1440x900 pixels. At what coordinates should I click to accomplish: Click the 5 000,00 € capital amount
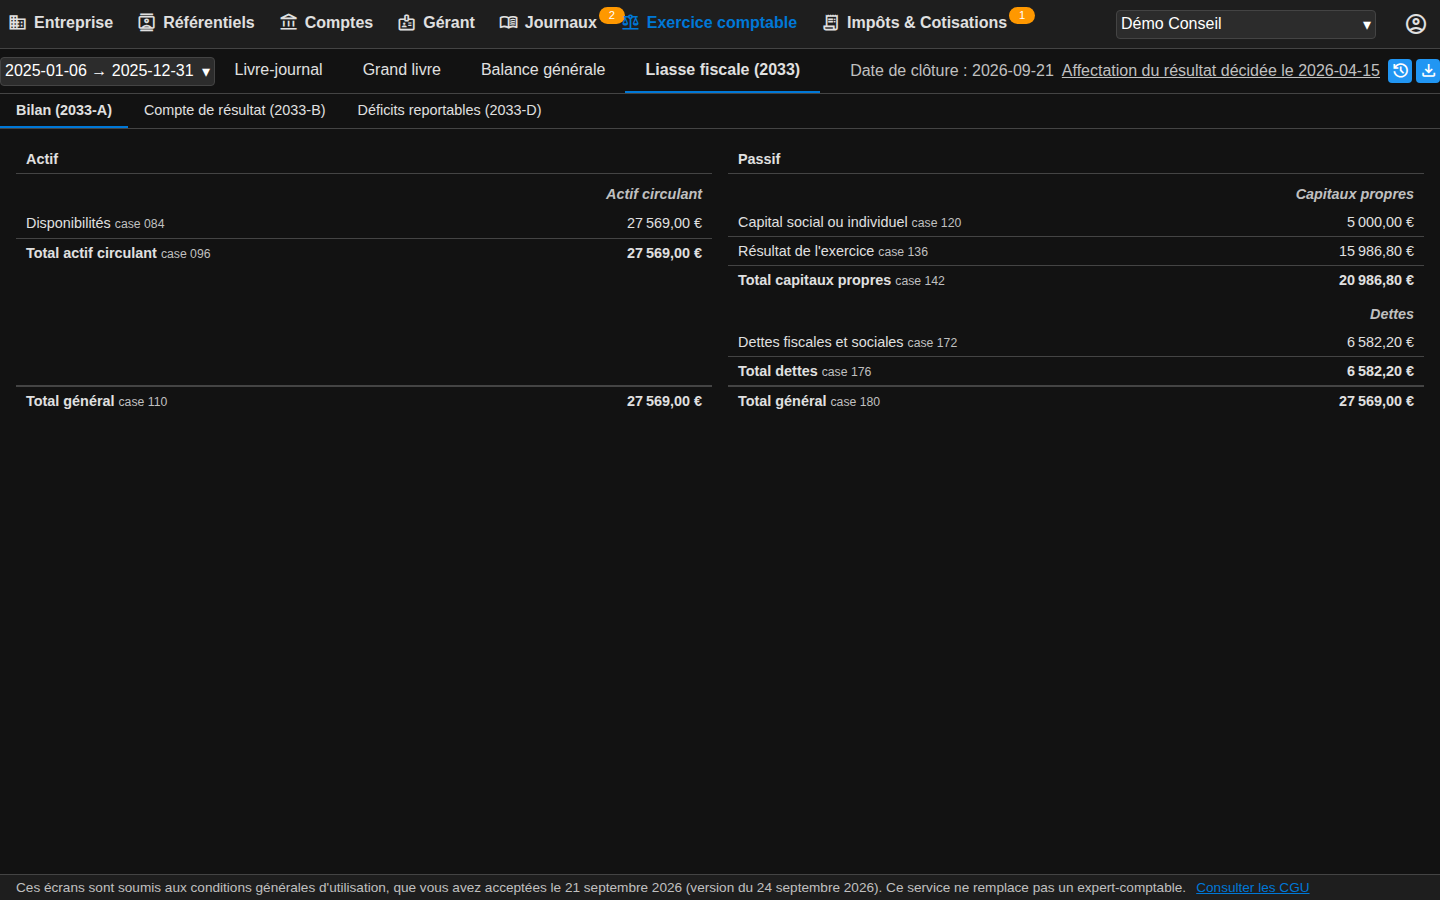(x=1380, y=222)
